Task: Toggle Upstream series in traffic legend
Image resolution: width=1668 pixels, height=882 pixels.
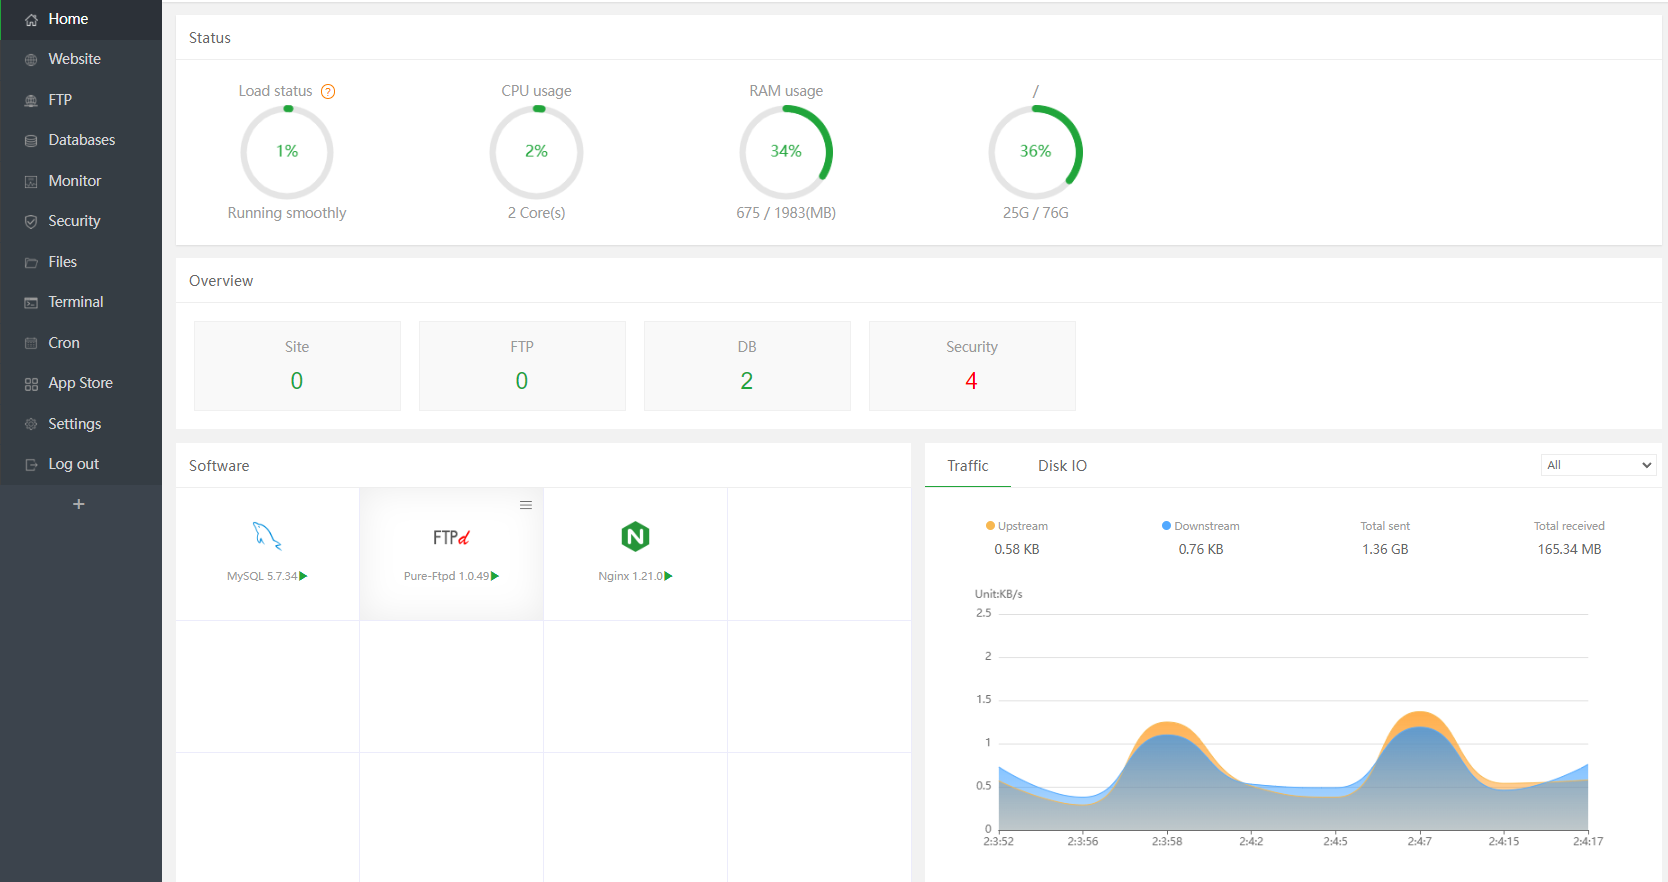Action: (1017, 526)
